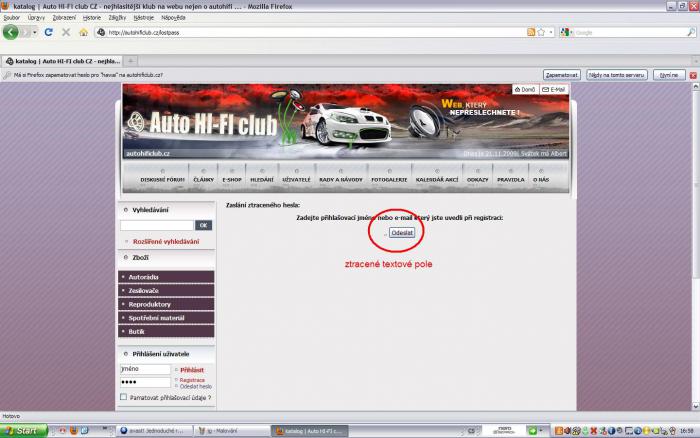The width and height of the screenshot is (700, 438).
Task: Open the Home page icon
Action: tap(83, 32)
